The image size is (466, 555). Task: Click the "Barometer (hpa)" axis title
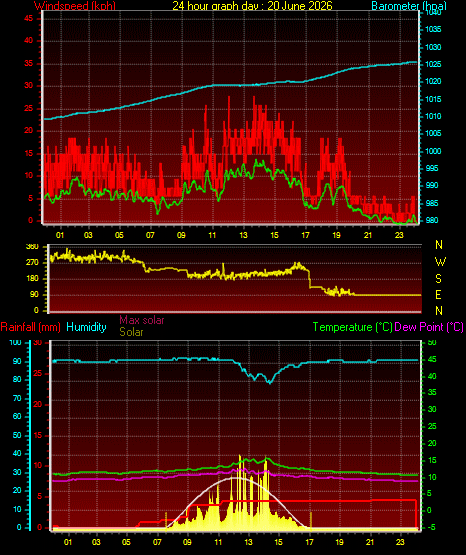(x=409, y=6)
